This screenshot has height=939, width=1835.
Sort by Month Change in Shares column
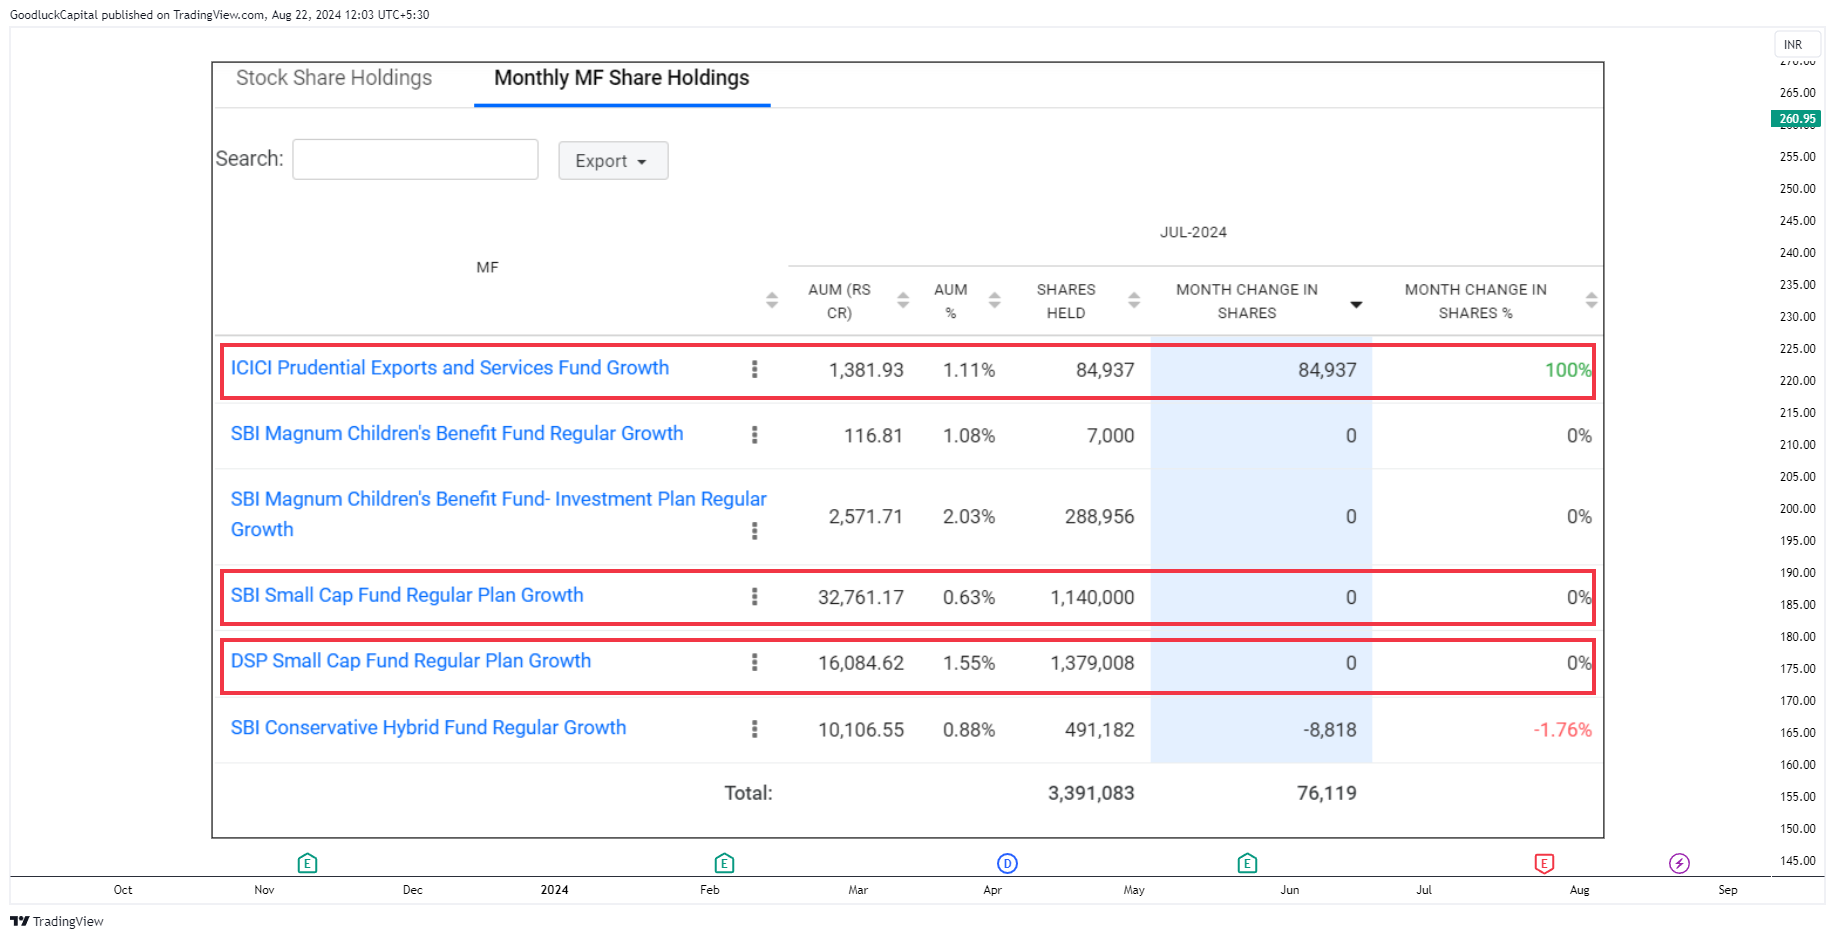(x=1356, y=304)
